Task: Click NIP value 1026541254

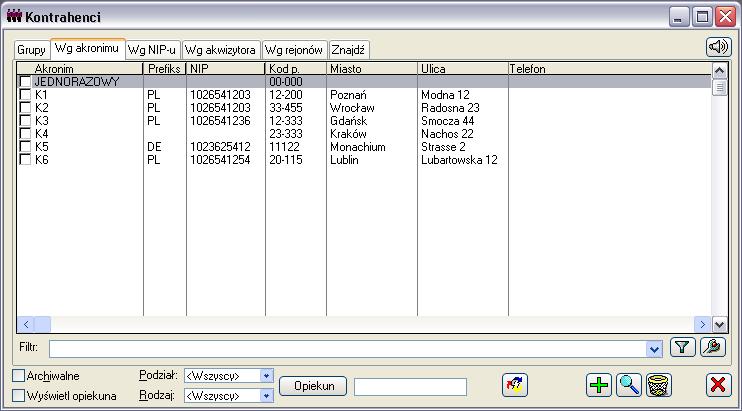Action: (x=220, y=160)
